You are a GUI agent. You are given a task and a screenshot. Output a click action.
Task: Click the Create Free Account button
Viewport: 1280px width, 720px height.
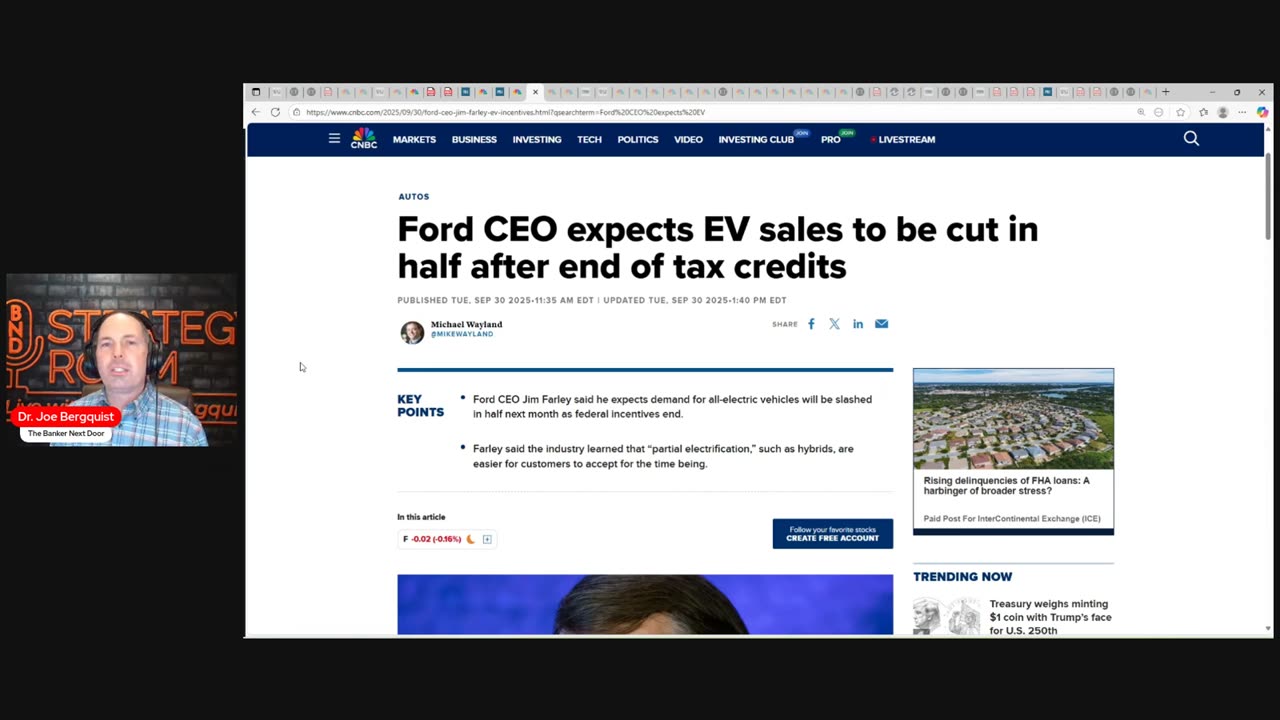(832, 534)
